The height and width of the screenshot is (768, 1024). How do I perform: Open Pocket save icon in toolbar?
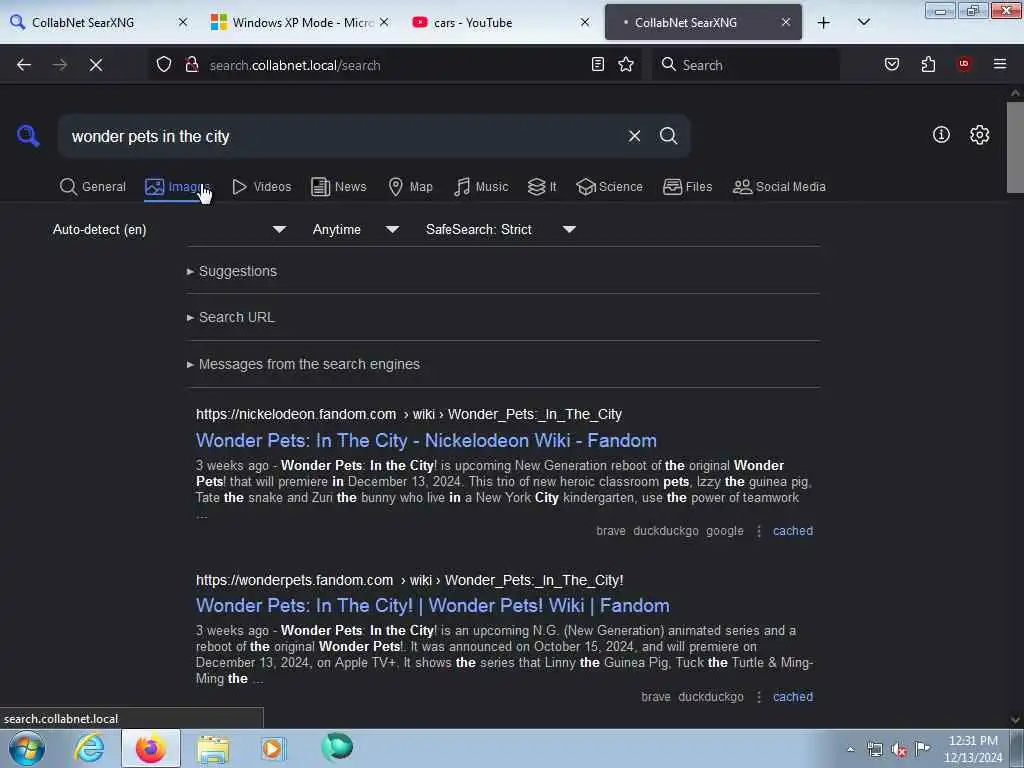click(x=891, y=64)
